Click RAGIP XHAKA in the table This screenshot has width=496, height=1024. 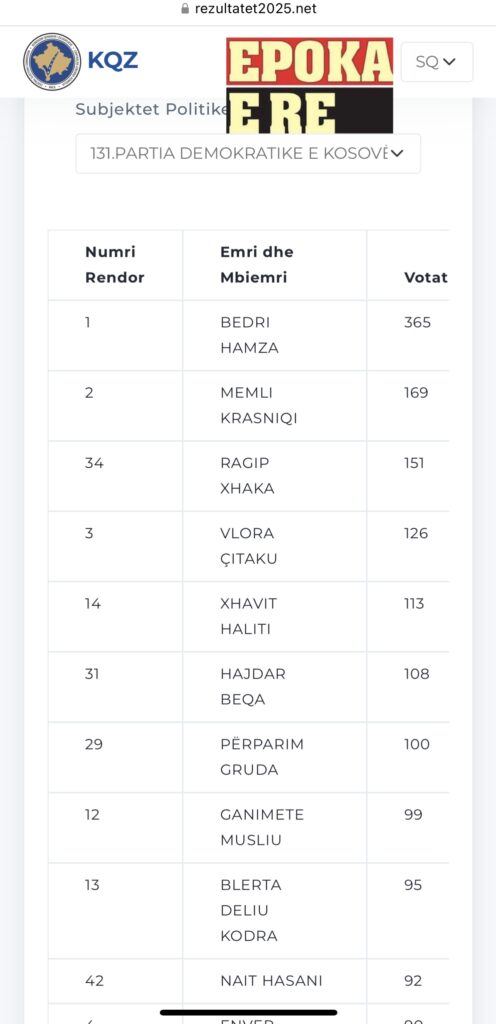(x=247, y=475)
